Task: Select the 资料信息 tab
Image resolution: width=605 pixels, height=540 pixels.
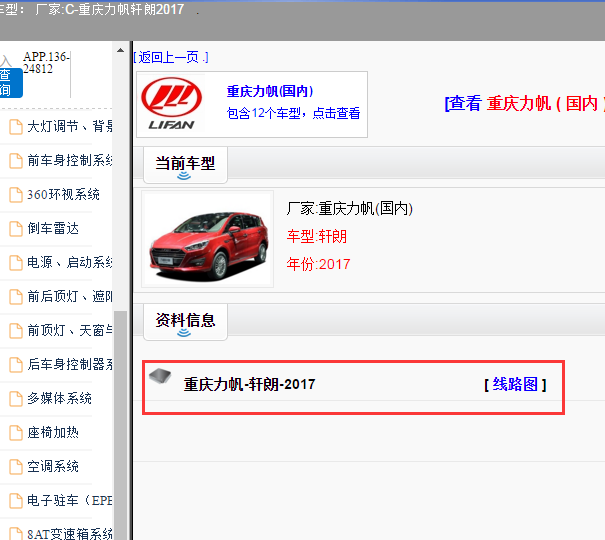Action: tap(185, 322)
